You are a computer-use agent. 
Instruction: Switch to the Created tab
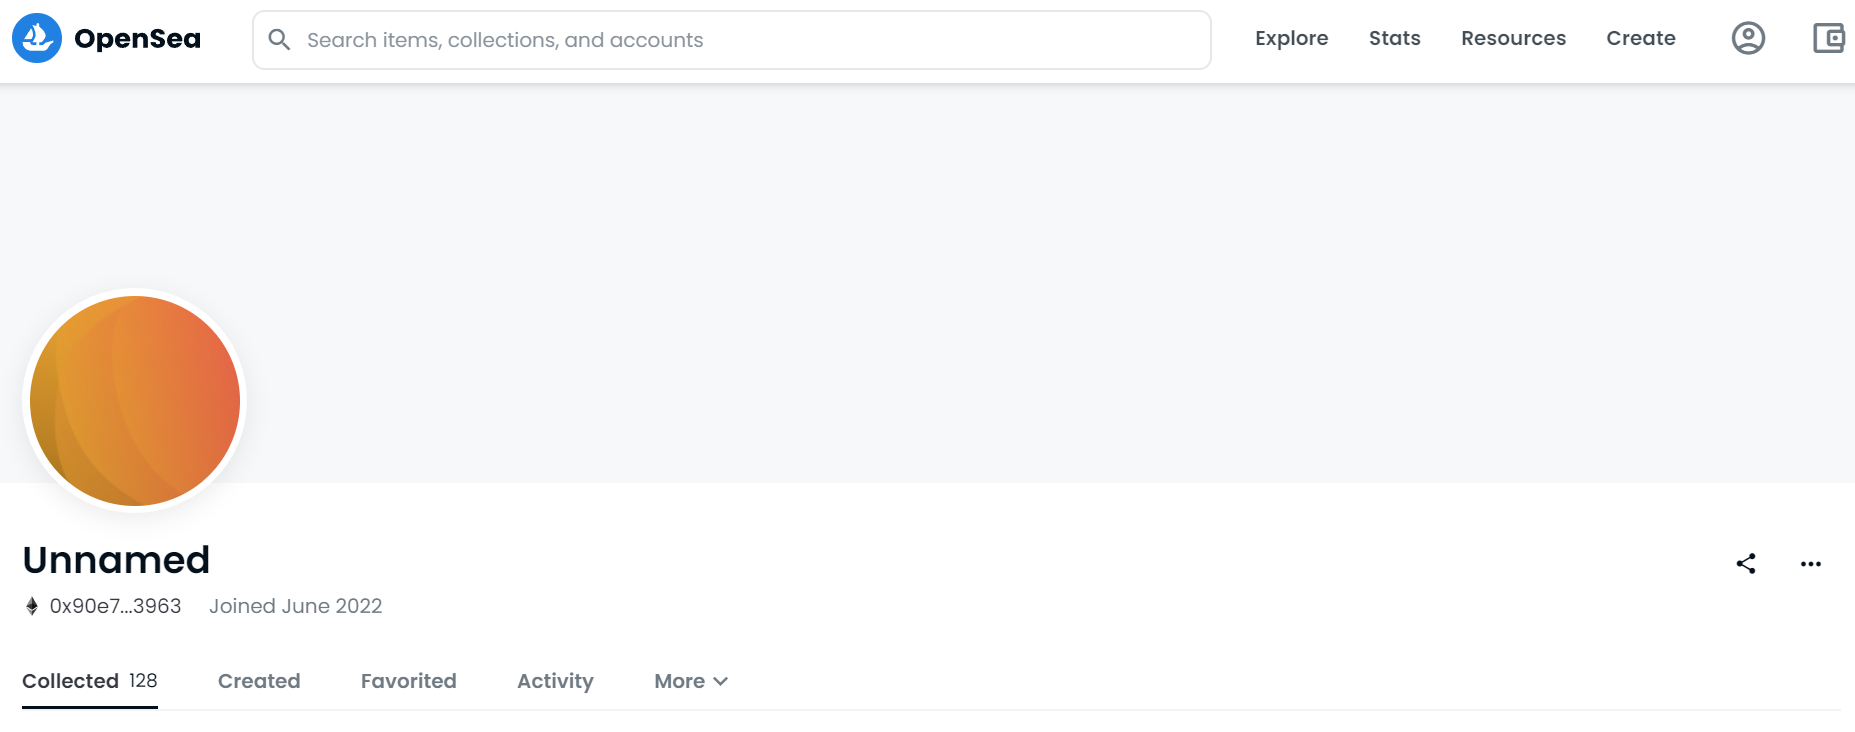(259, 681)
